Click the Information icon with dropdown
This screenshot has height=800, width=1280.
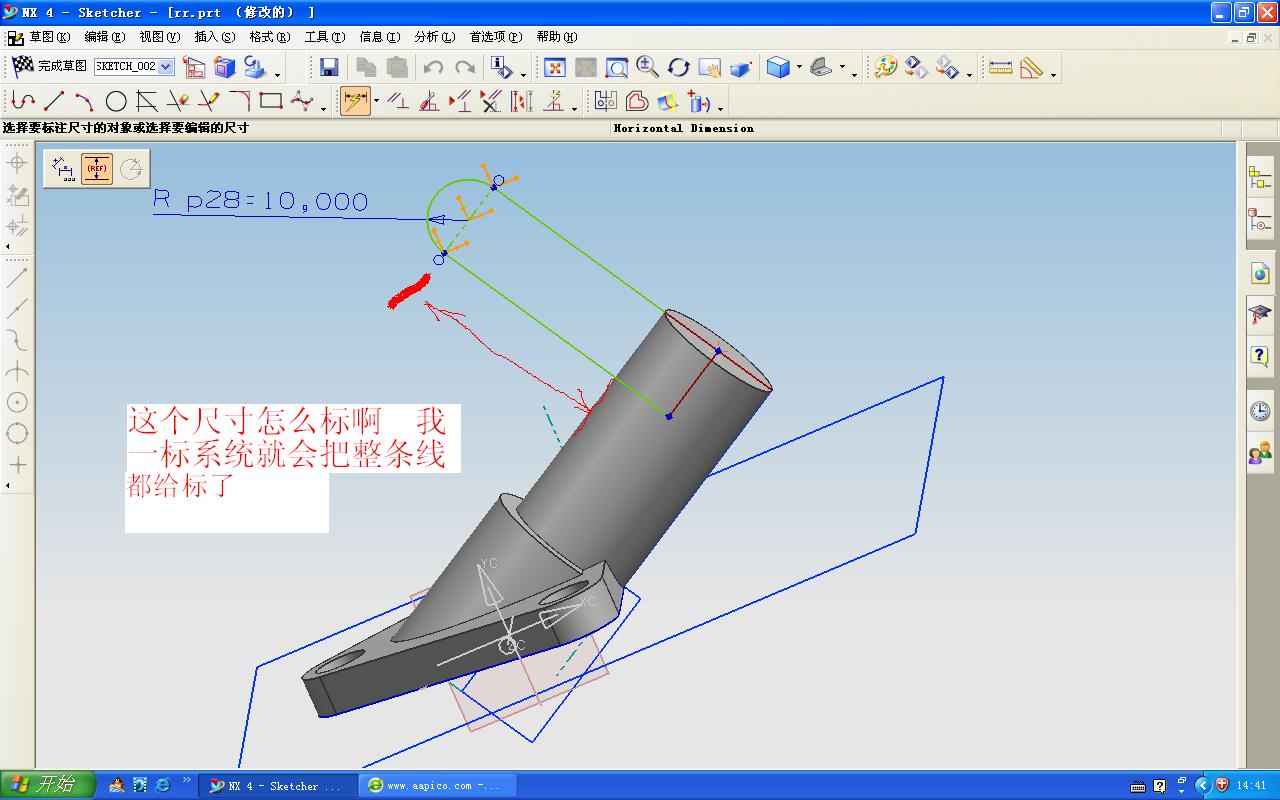(501, 68)
